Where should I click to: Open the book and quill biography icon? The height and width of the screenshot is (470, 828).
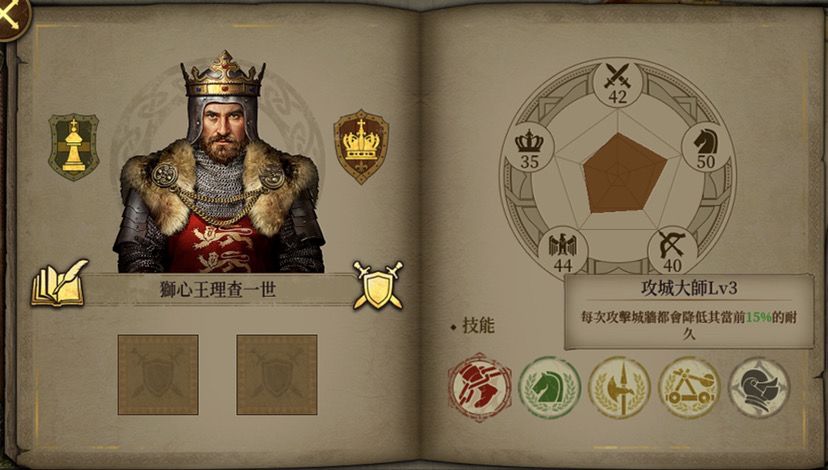click(59, 283)
